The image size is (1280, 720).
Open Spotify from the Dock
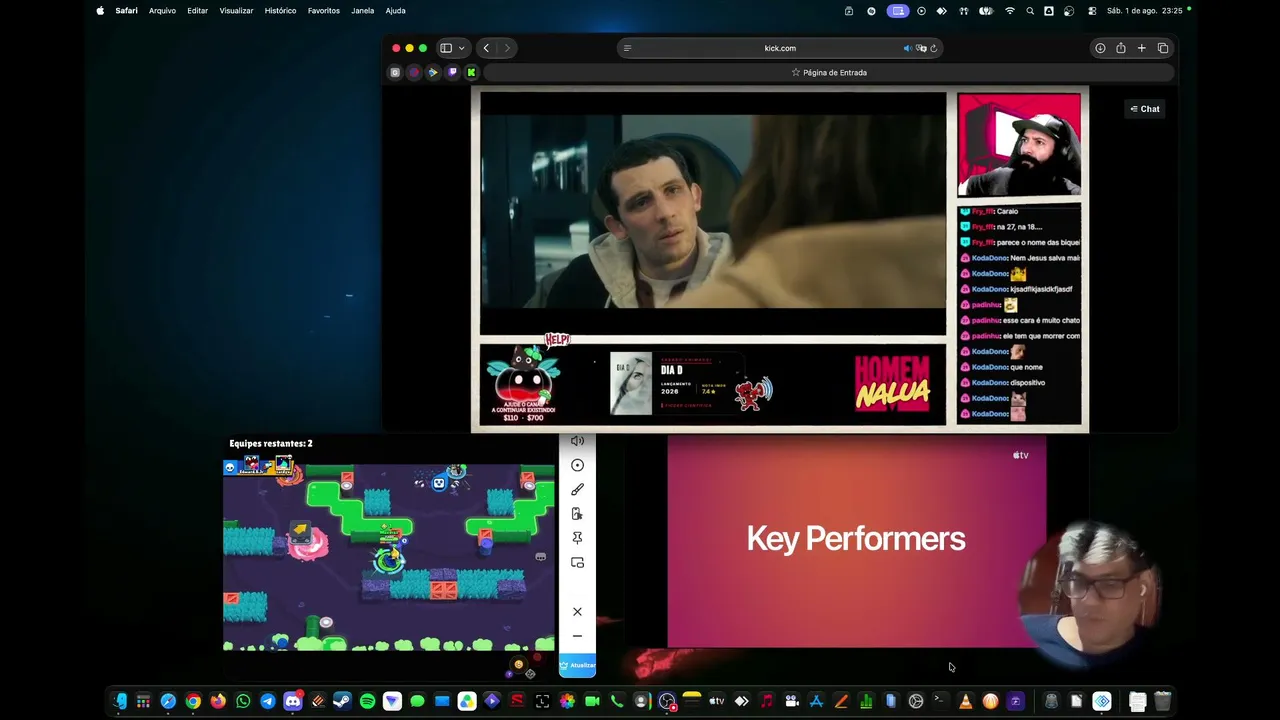367,701
